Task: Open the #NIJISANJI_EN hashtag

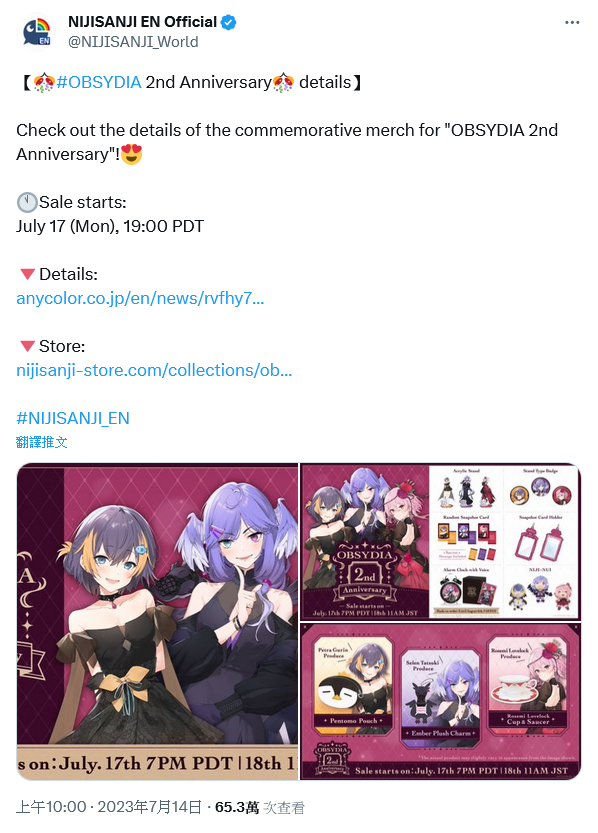Action: [x=73, y=418]
